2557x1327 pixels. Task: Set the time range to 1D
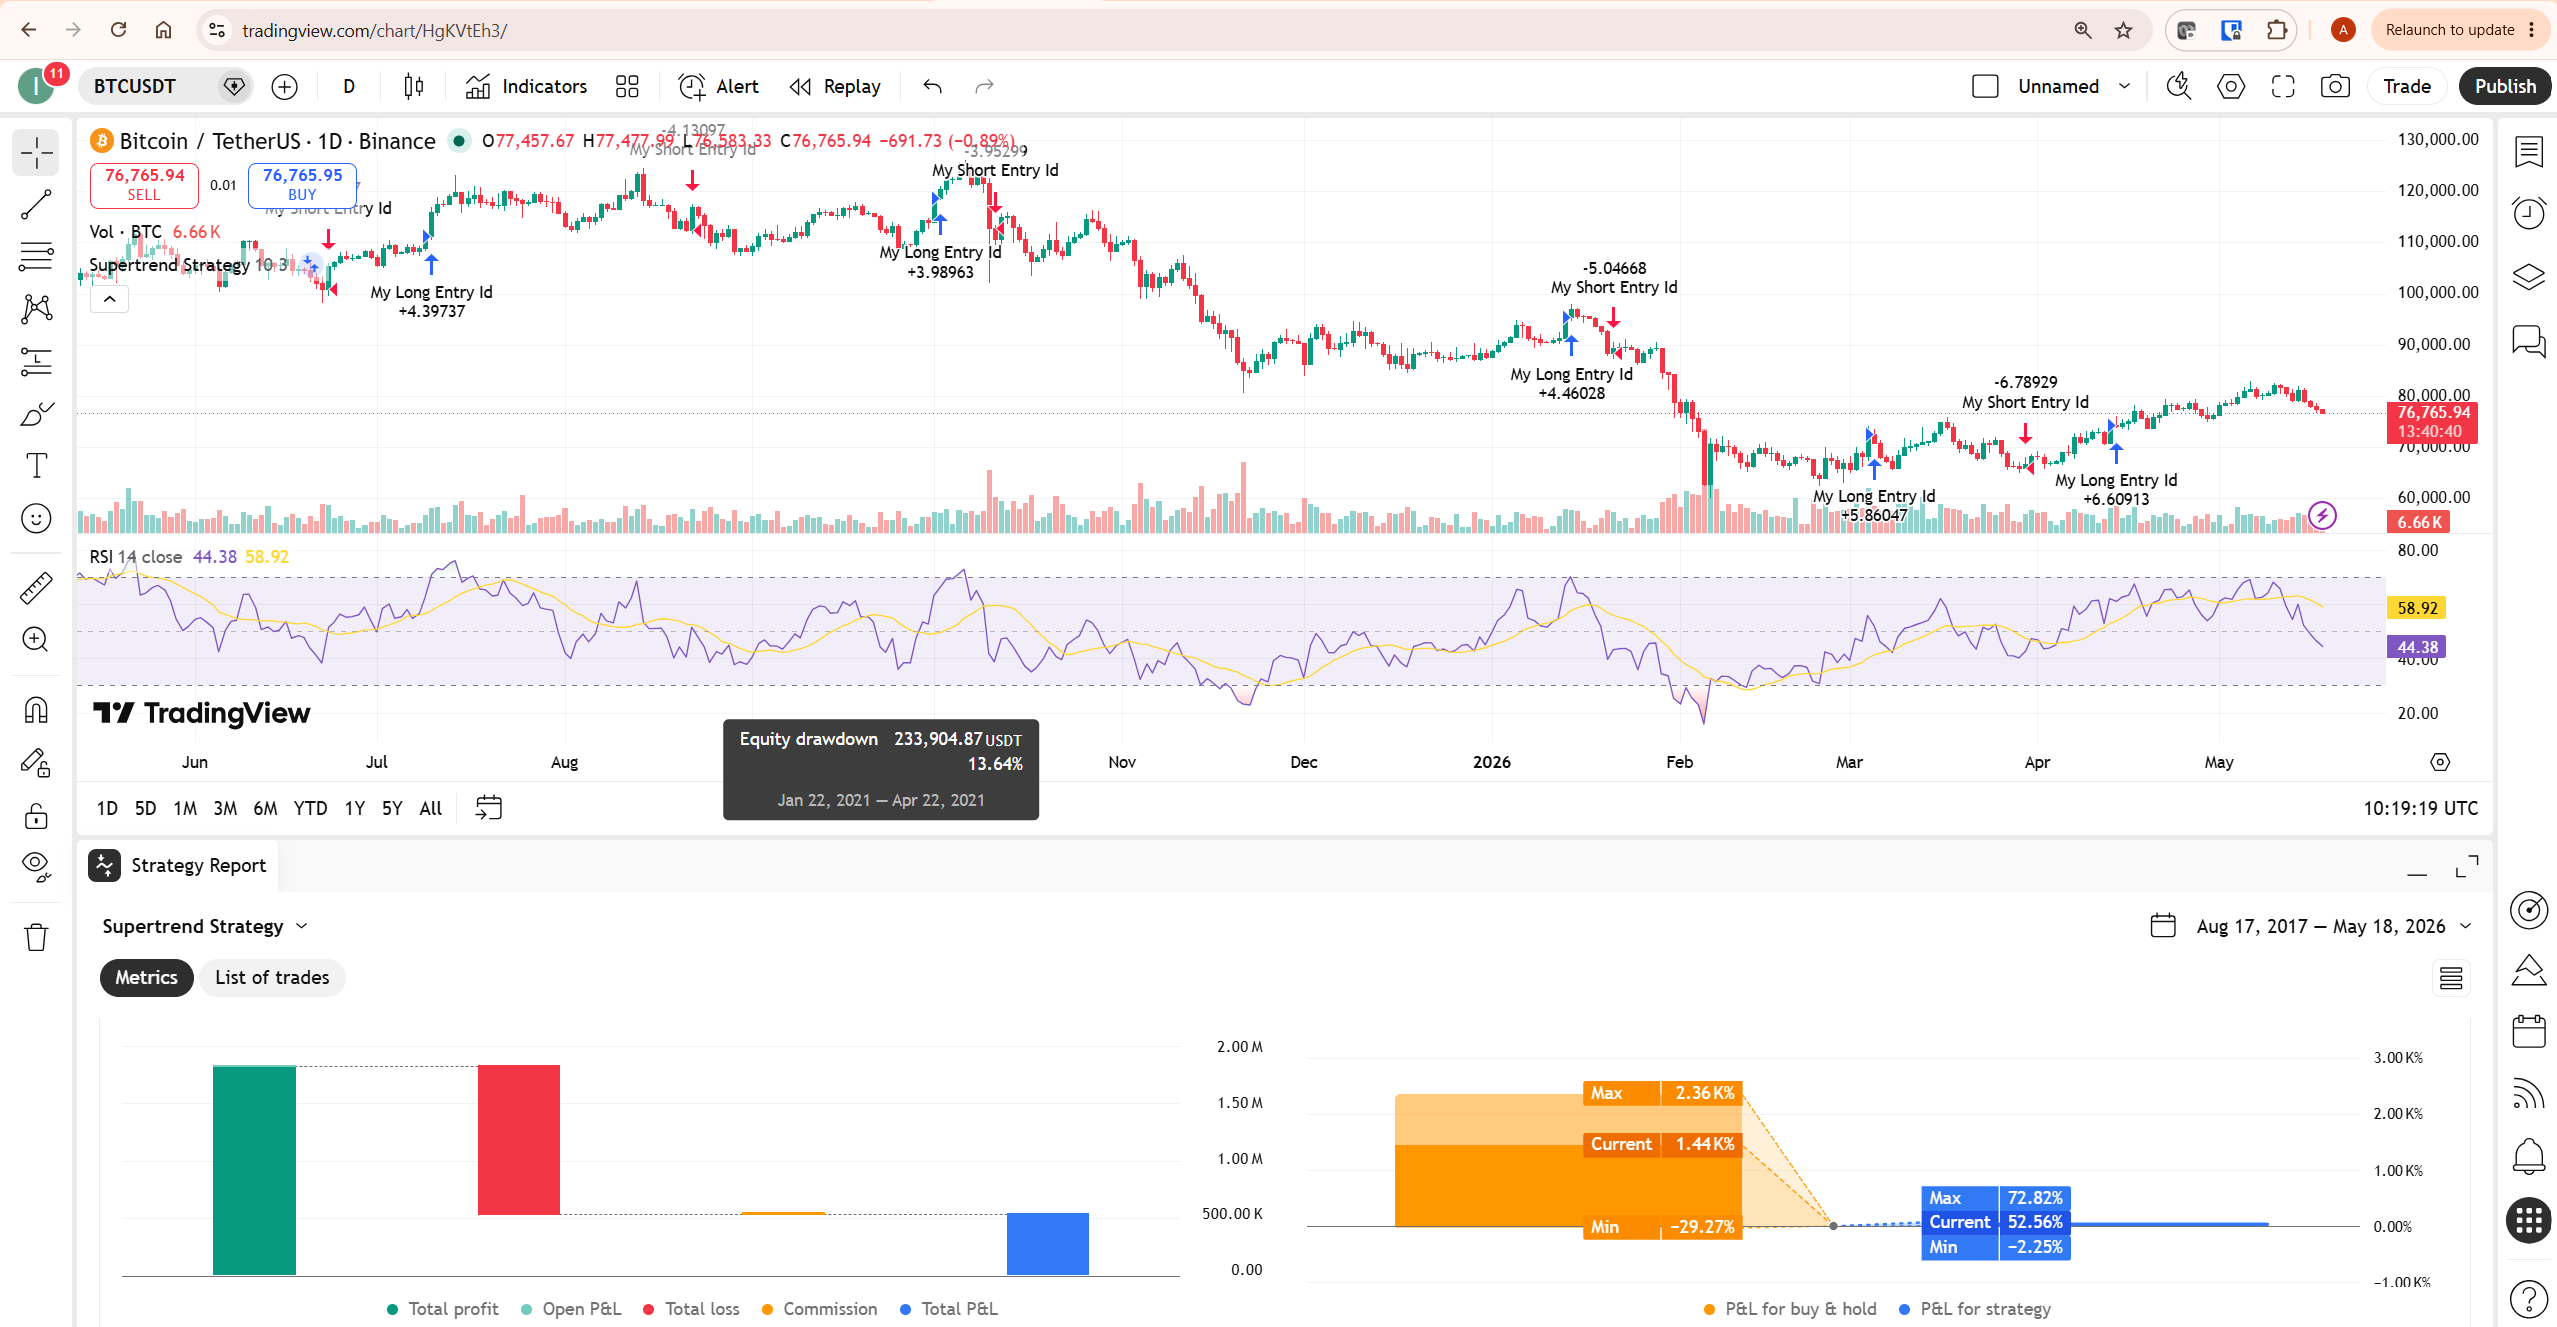click(x=106, y=809)
